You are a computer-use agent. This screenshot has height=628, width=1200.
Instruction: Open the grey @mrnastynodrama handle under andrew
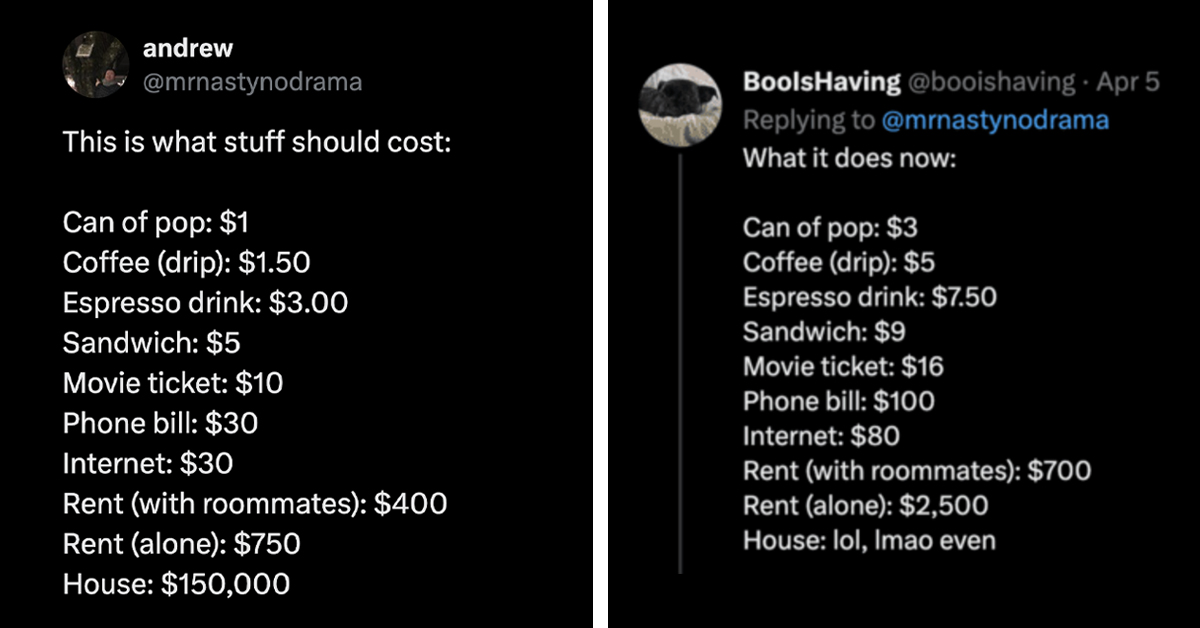pyautogui.click(x=252, y=82)
